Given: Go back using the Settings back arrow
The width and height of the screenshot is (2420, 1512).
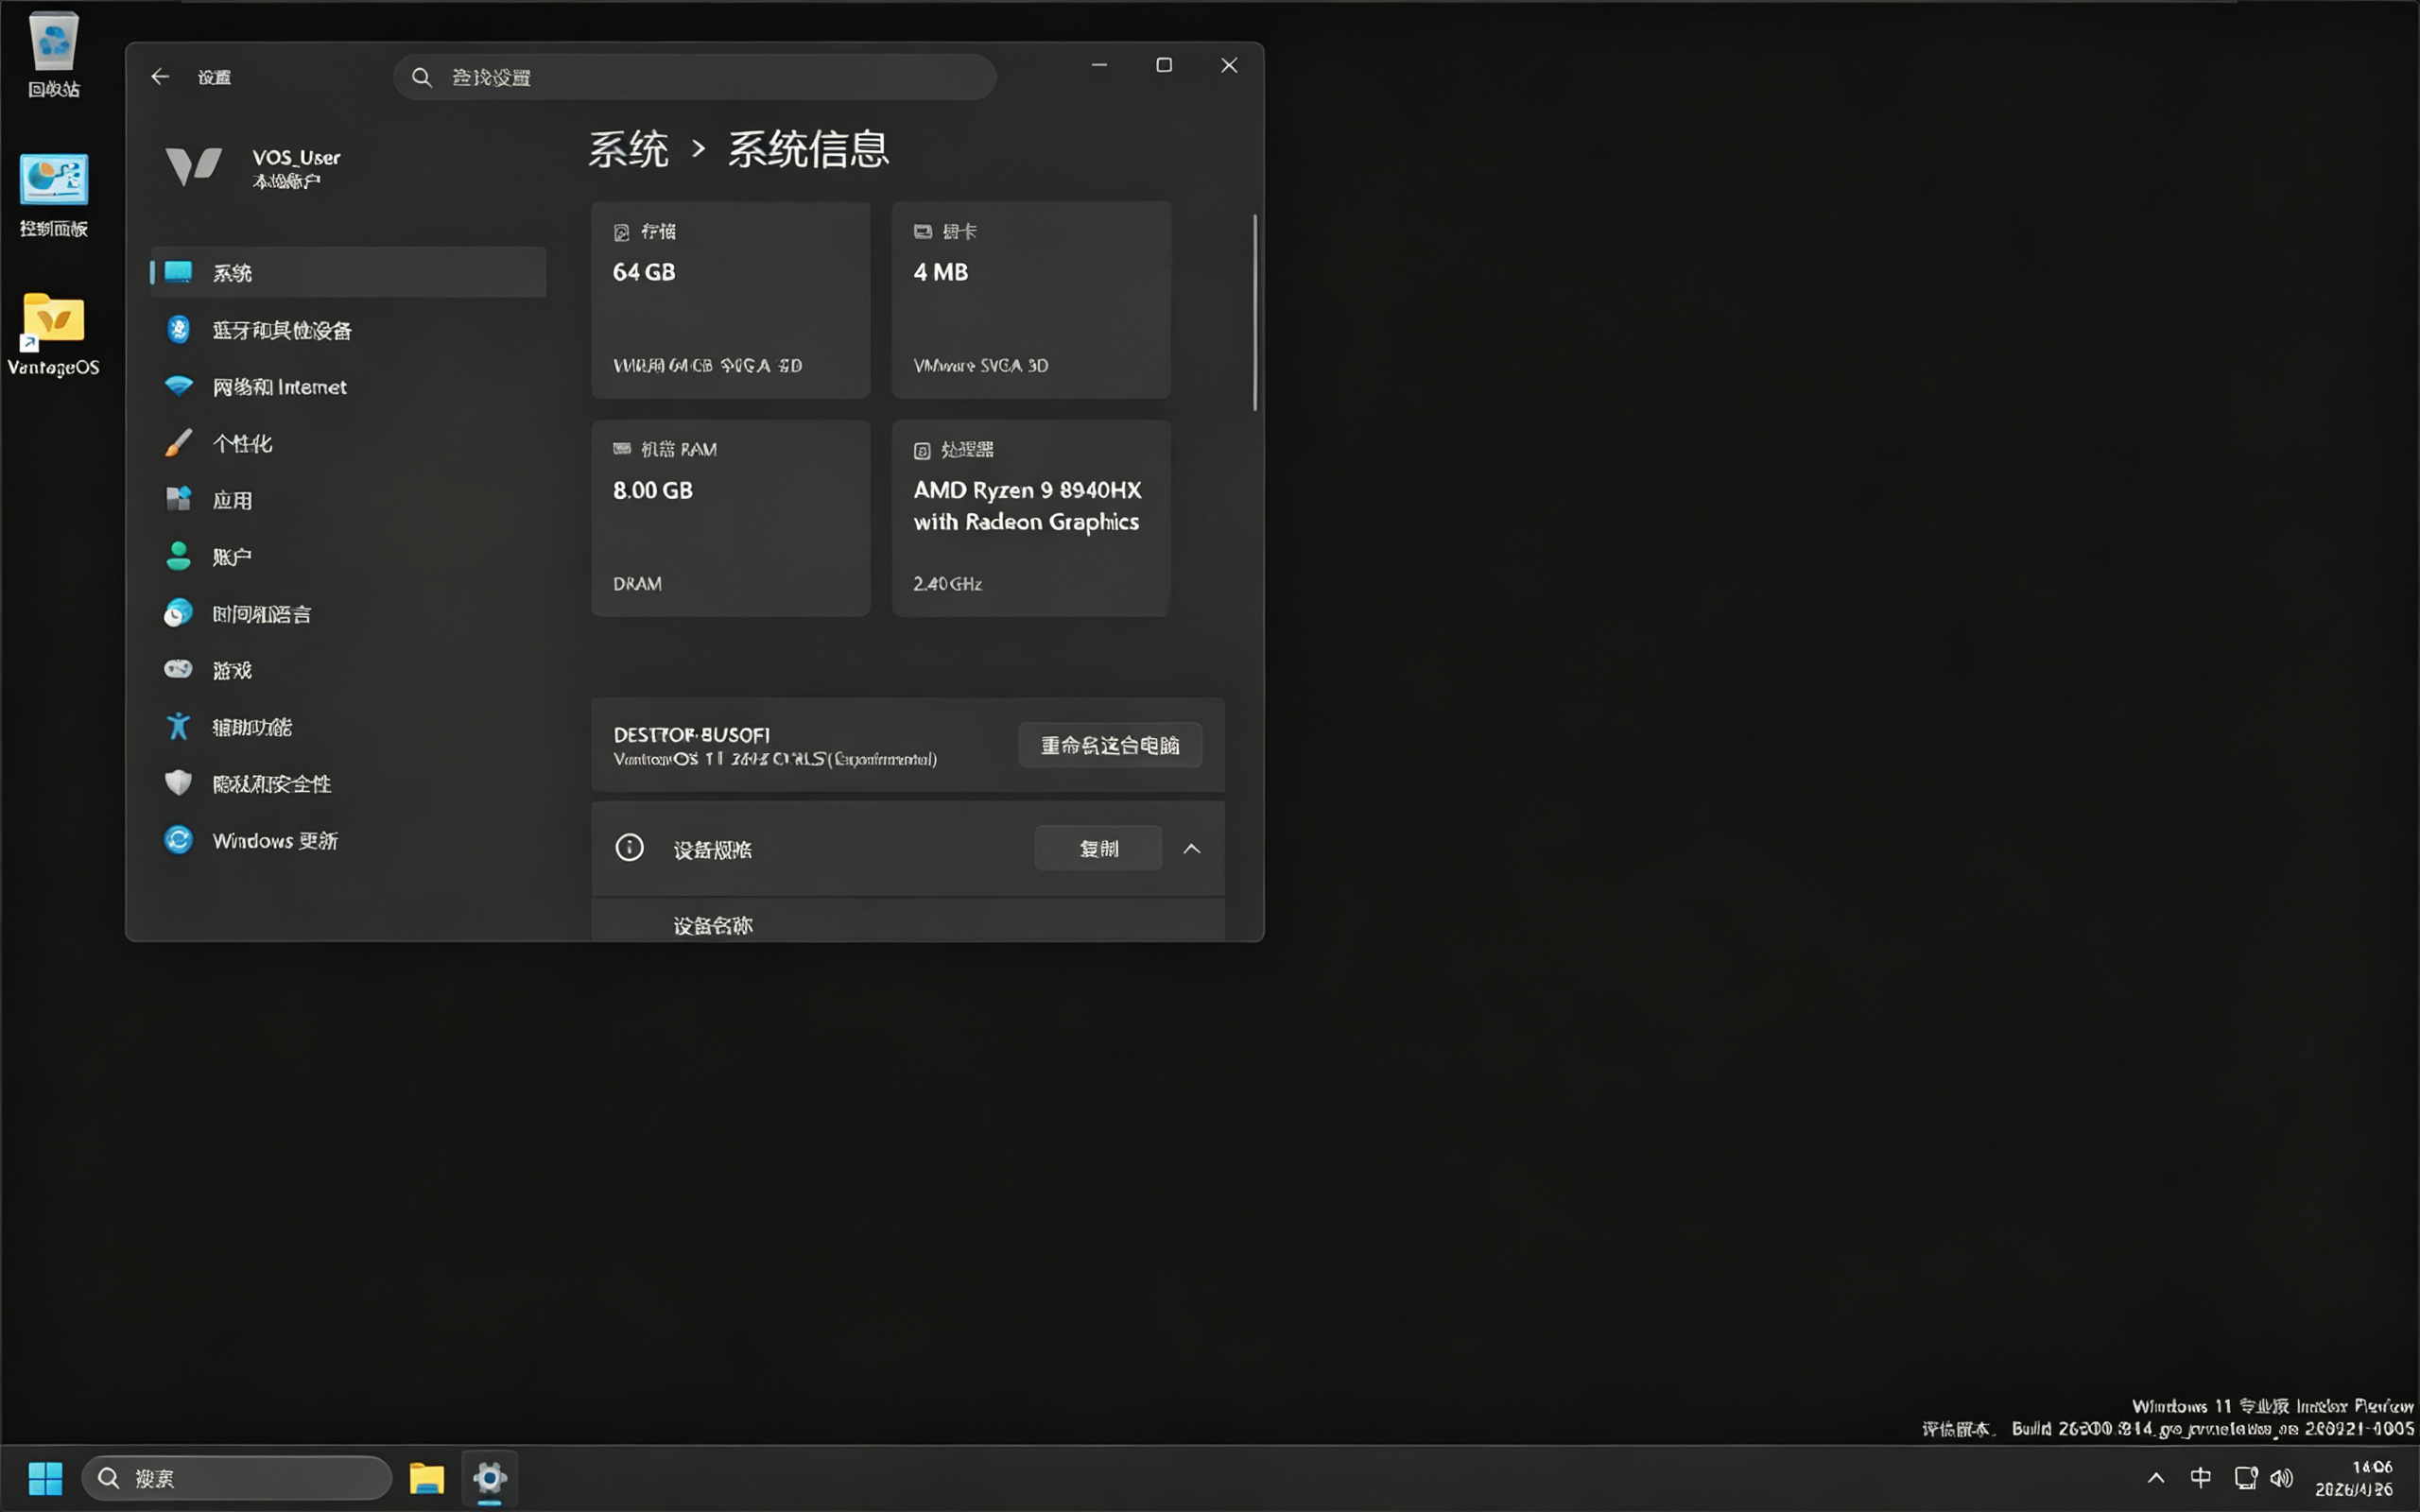Looking at the screenshot, I should [160, 77].
